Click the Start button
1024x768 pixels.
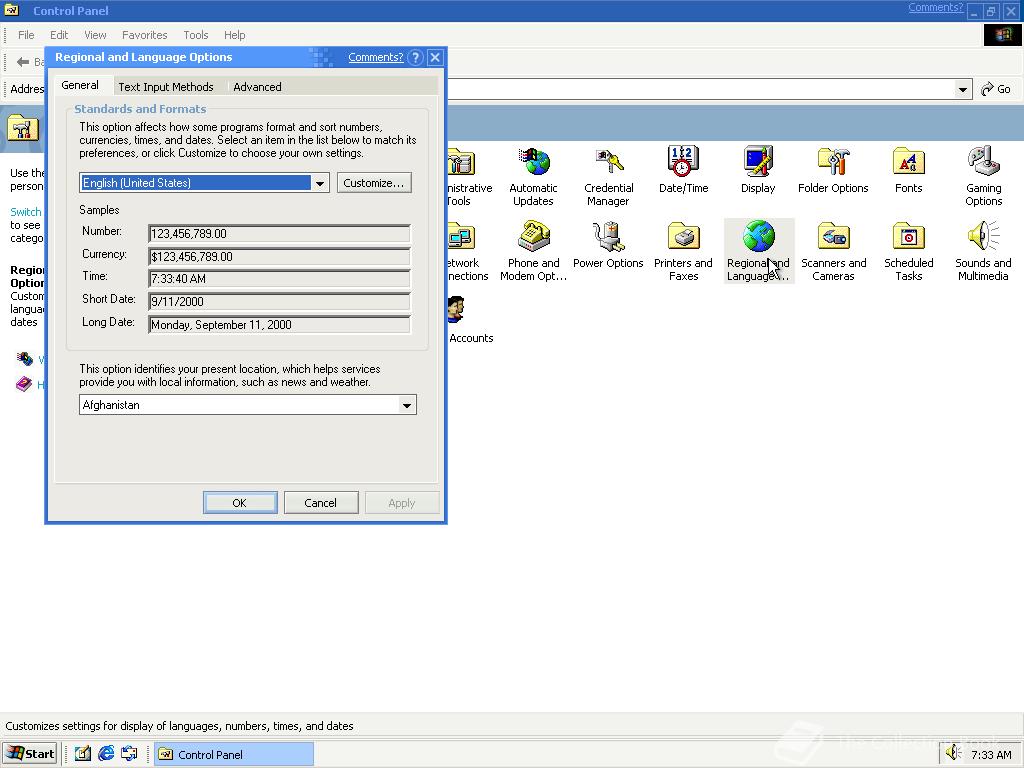pyautogui.click(x=31, y=754)
